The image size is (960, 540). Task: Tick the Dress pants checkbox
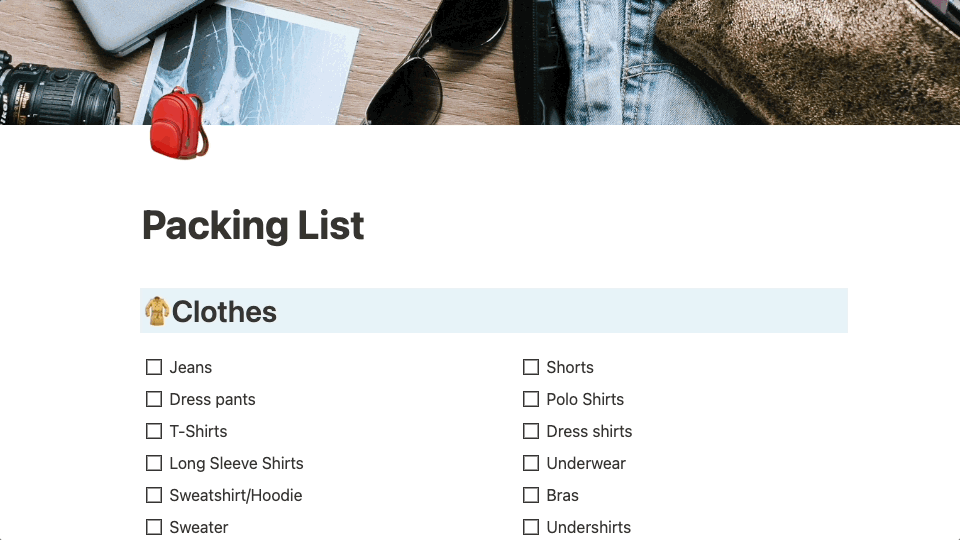154,399
